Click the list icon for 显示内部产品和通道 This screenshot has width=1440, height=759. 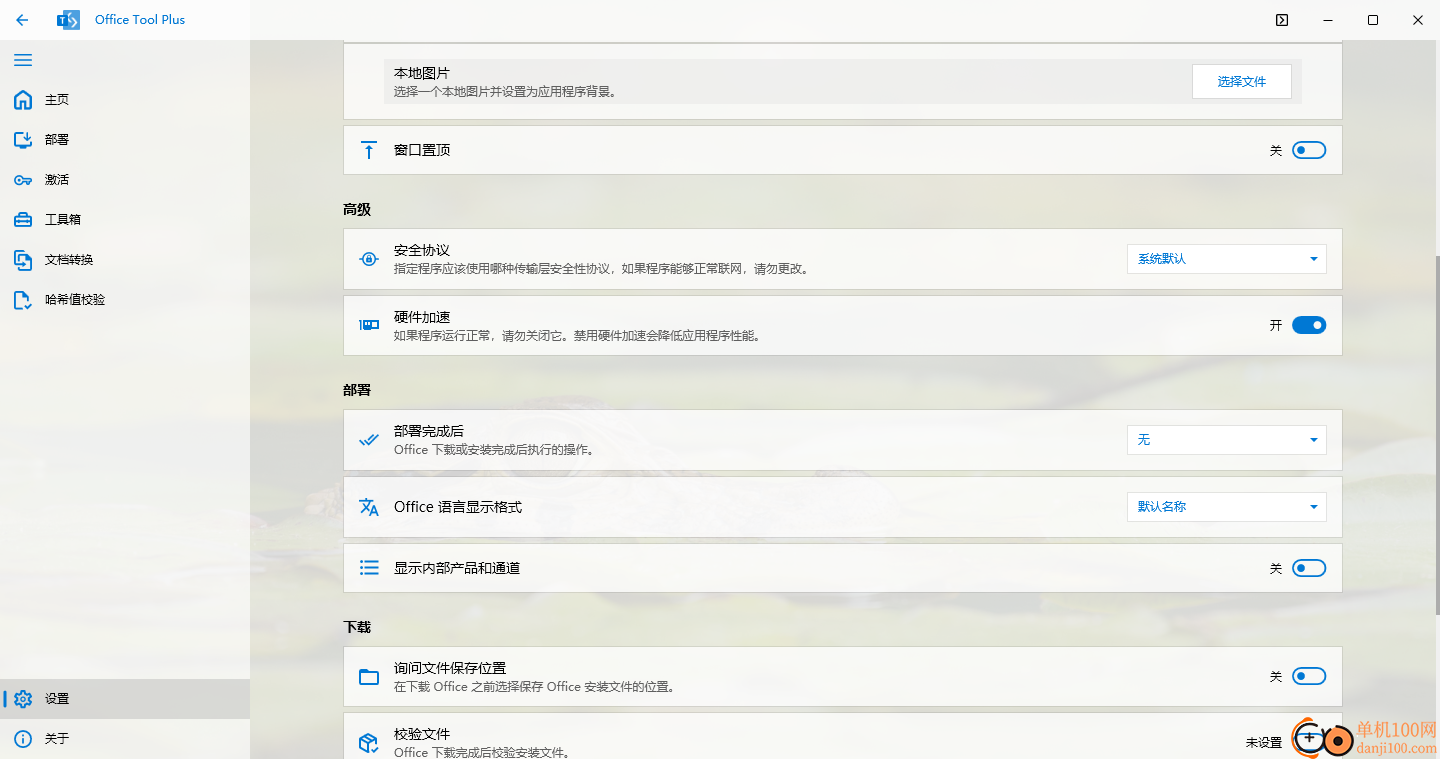click(x=369, y=568)
